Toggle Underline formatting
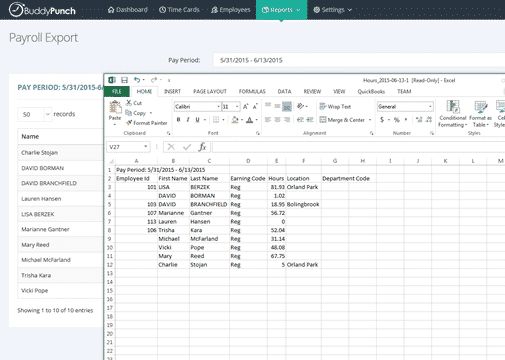 point(197,120)
